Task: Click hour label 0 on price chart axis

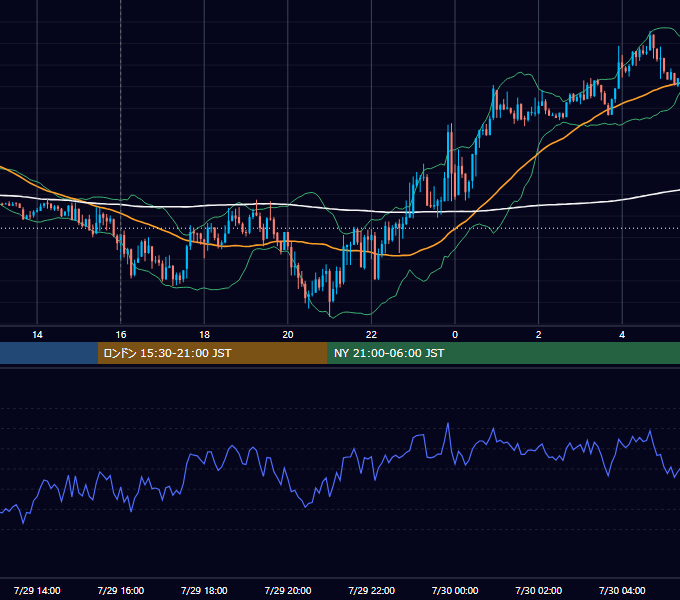Action: coord(455,335)
